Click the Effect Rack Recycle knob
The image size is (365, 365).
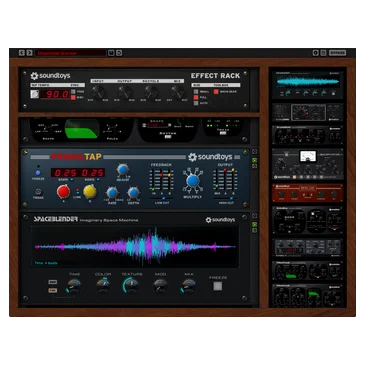click(151, 92)
